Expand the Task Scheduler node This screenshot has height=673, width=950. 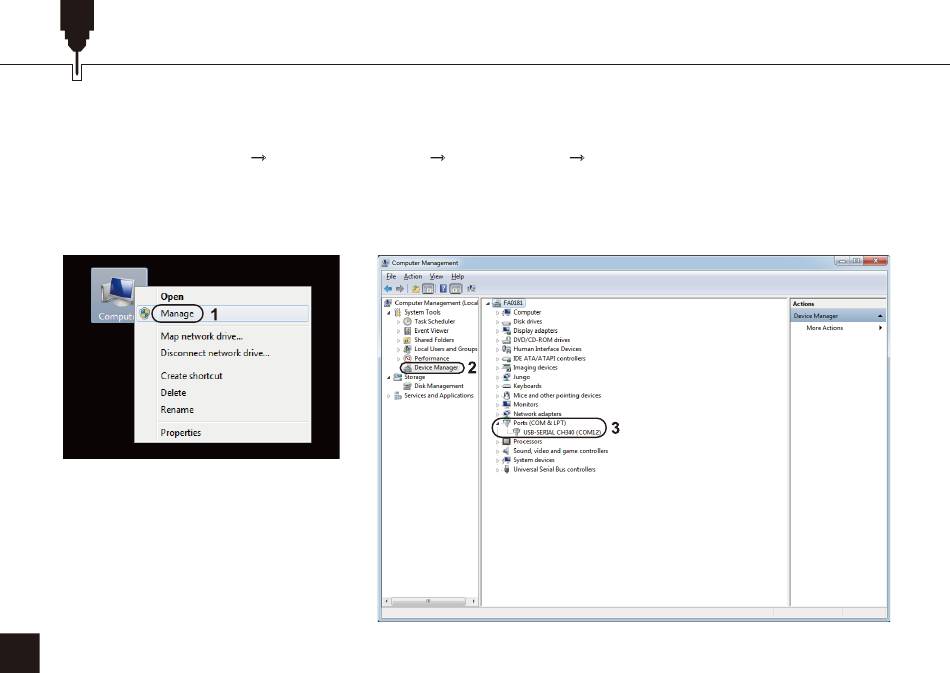pos(399,322)
